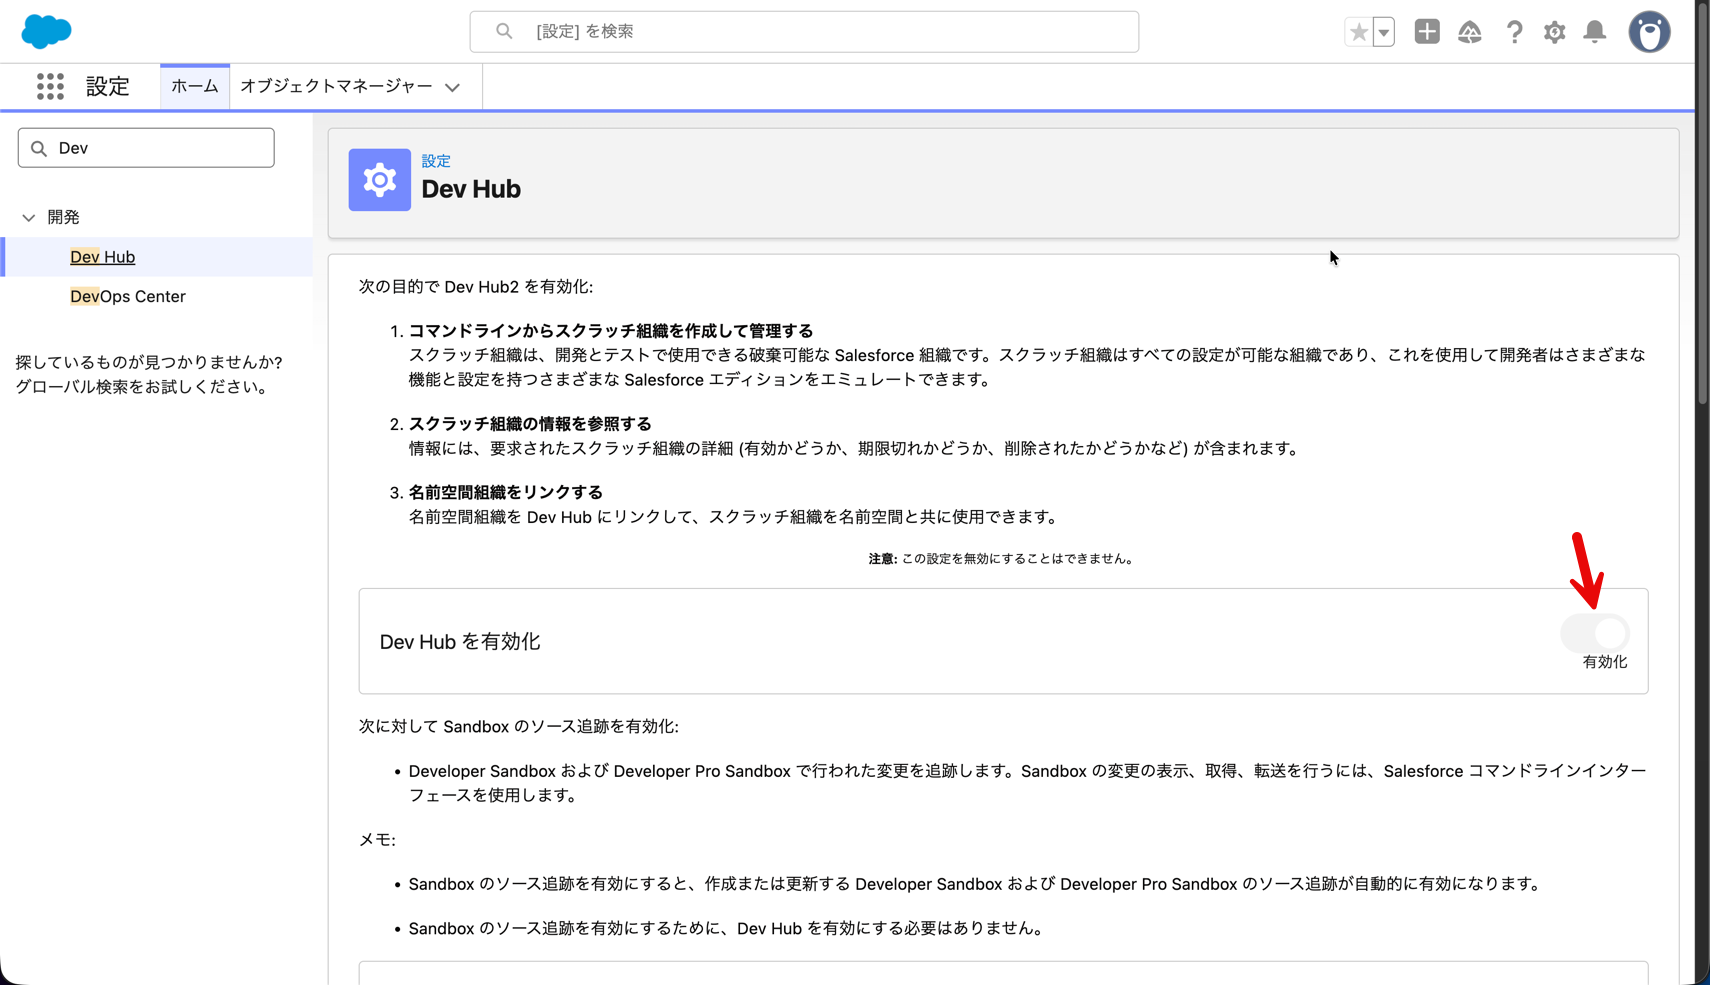Open global actions plus icon
Screen dimensions: 1710x985
pos(1427,32)
